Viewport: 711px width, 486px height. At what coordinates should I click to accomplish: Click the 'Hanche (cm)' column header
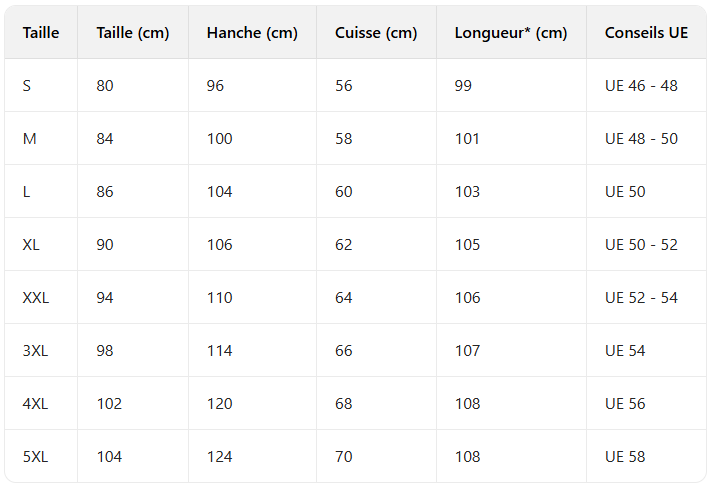pyautogui.click(x=252, y=33)
